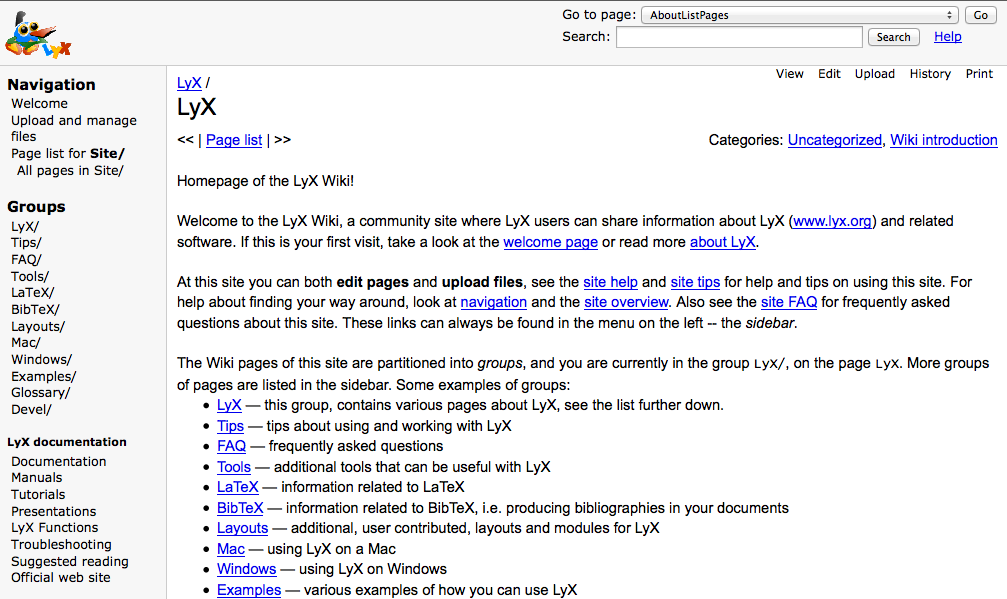The width and height of the screenshot is (1007, 599).
Task: Visit the www.lyx.org link
Action: pos(832,221)
